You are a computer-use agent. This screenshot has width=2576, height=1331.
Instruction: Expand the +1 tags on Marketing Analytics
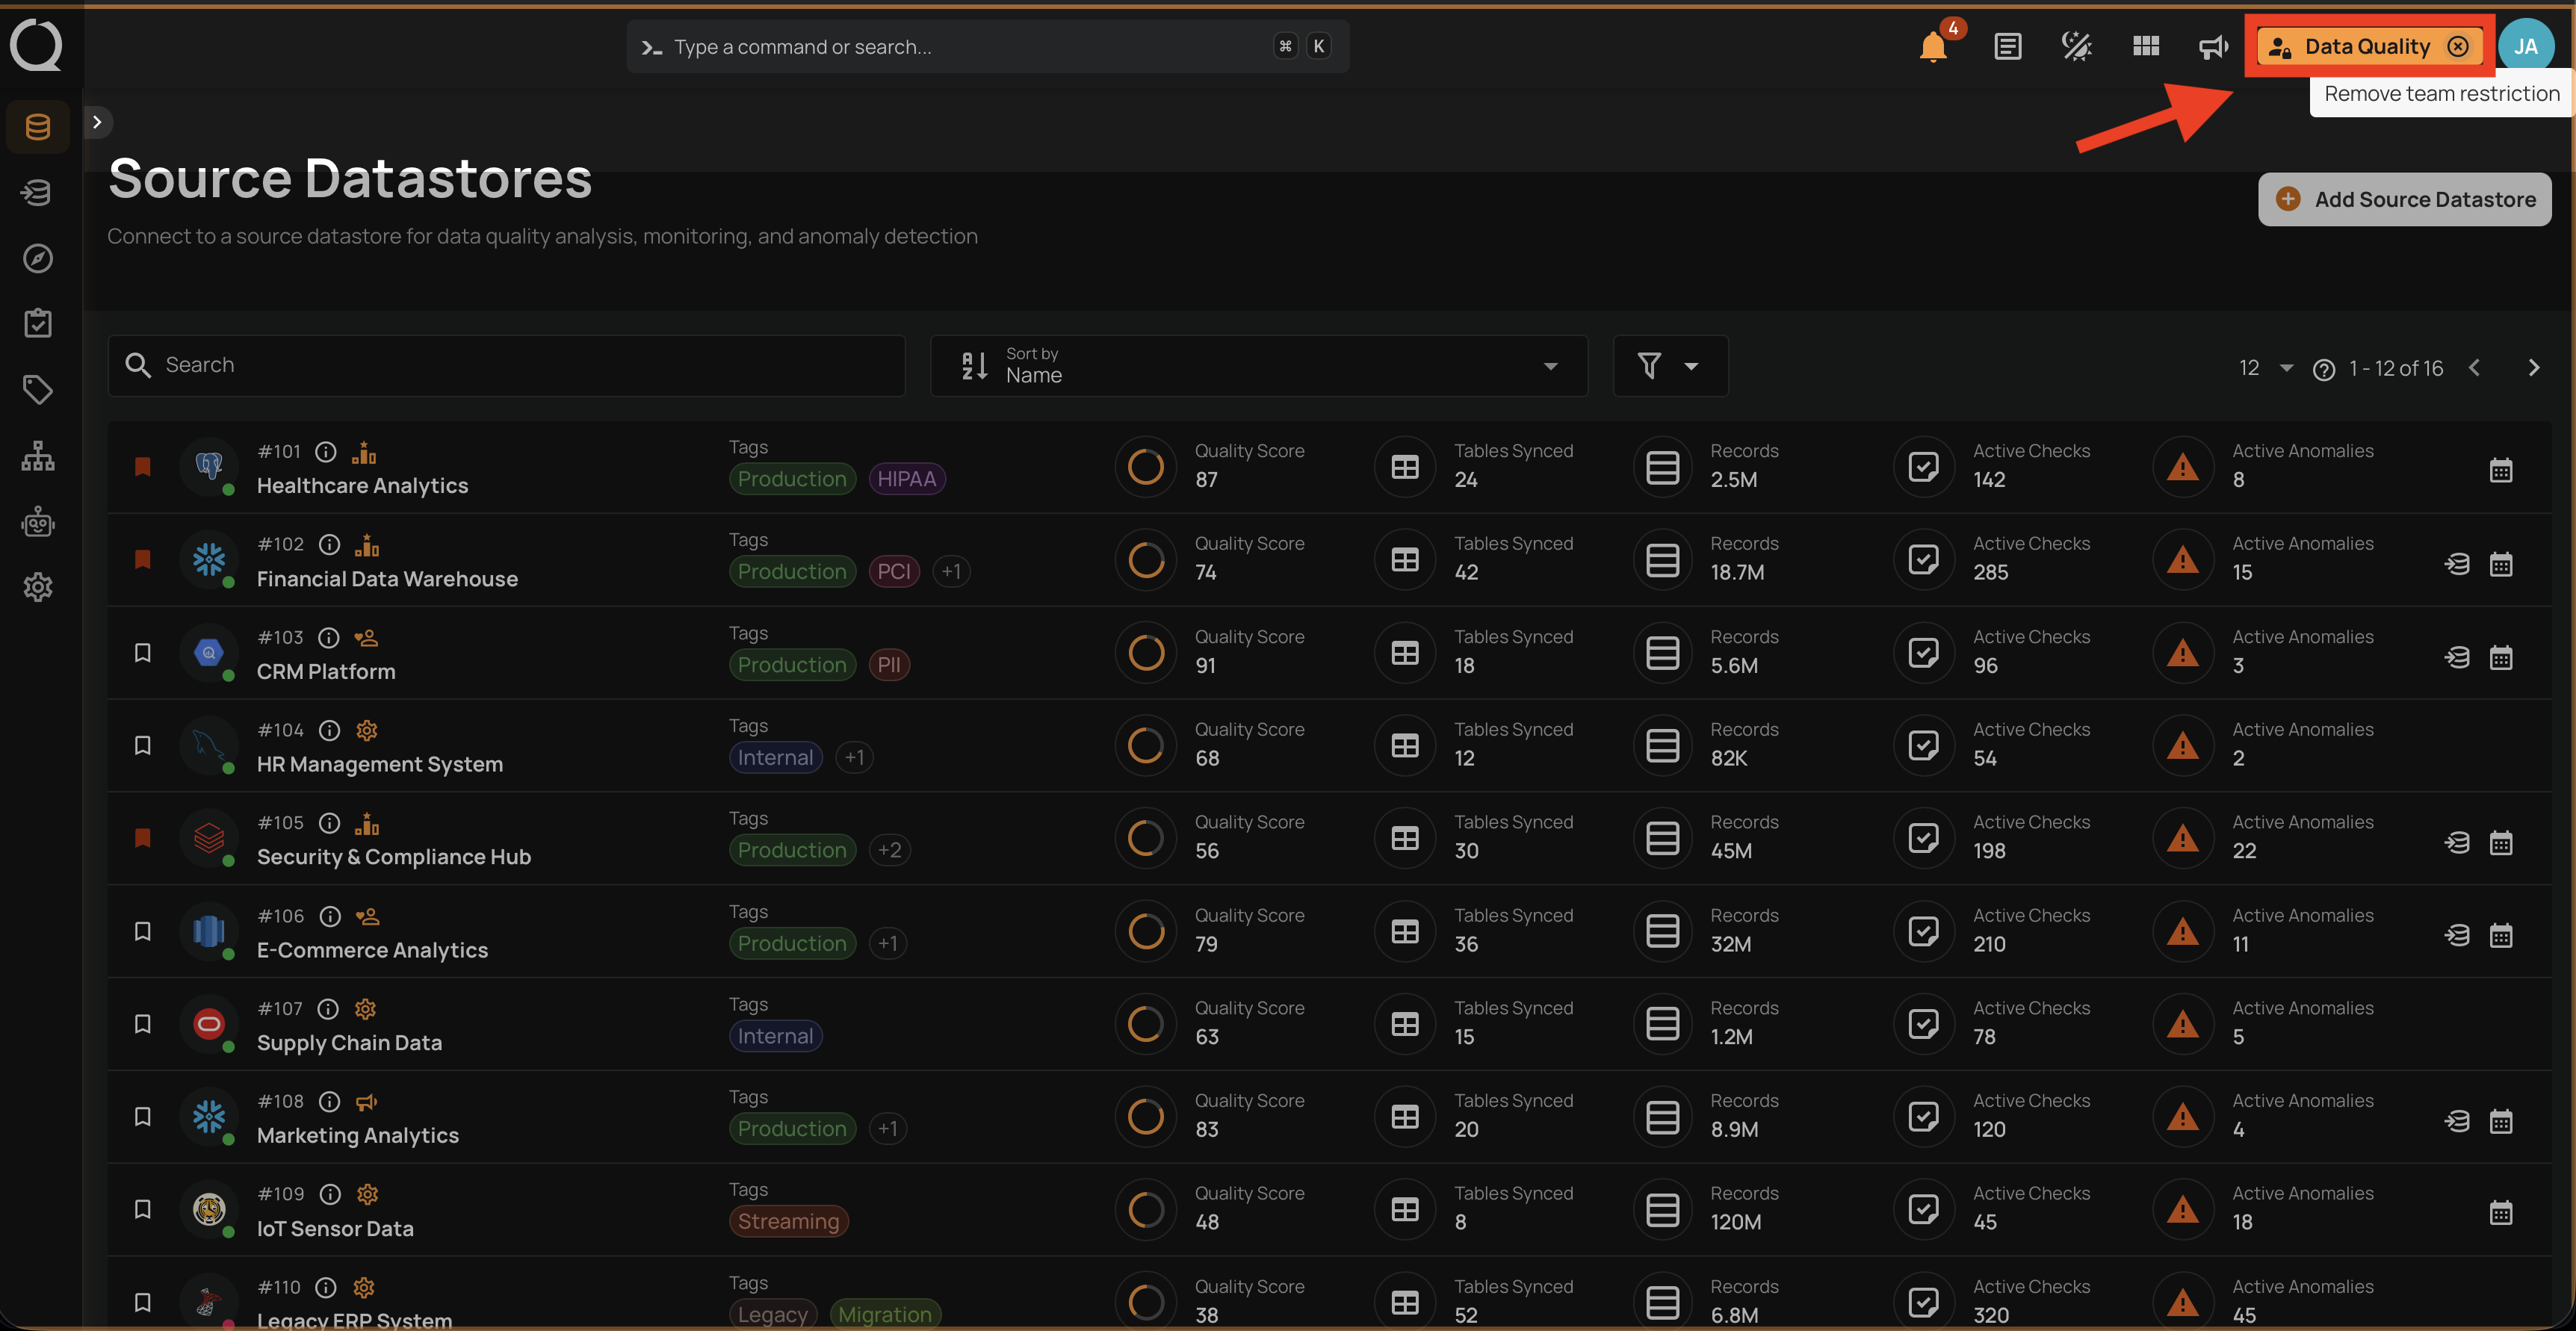pyautogui.click(x=887, y=1129)
